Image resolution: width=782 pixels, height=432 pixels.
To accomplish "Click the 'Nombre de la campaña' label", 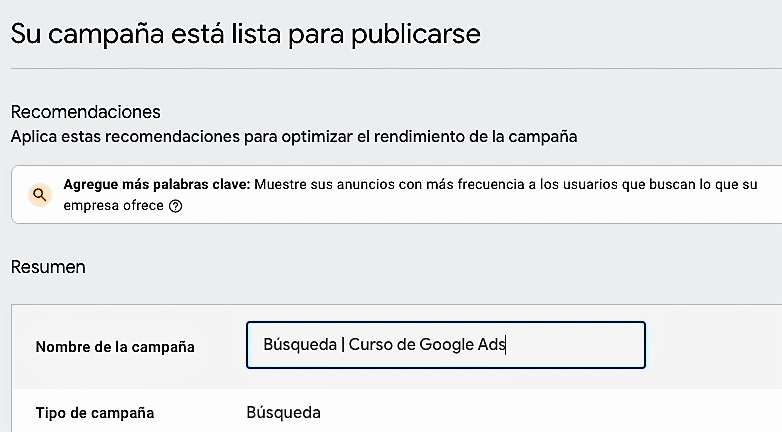I will coord(115,347).
